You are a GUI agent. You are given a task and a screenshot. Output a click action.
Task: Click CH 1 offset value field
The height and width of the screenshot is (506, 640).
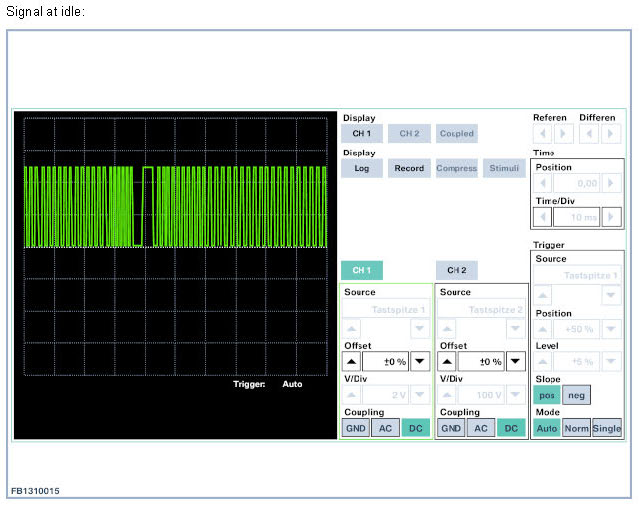385,362
